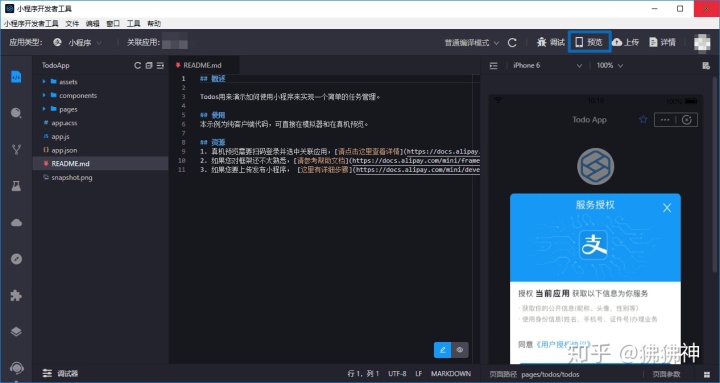
Task: Click the 这里有详细步骤 link text
Action: click(x=324, y=169)
